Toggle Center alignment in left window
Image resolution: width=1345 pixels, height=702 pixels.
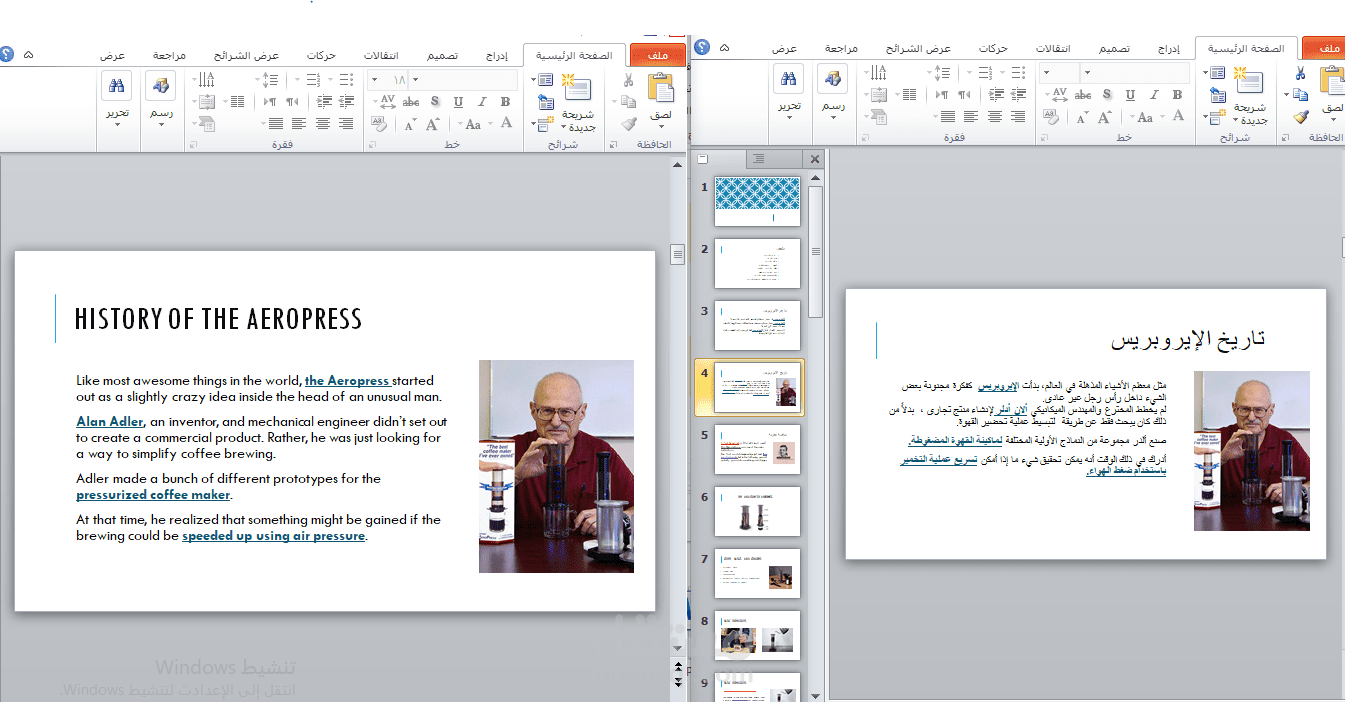pos(323,124)
